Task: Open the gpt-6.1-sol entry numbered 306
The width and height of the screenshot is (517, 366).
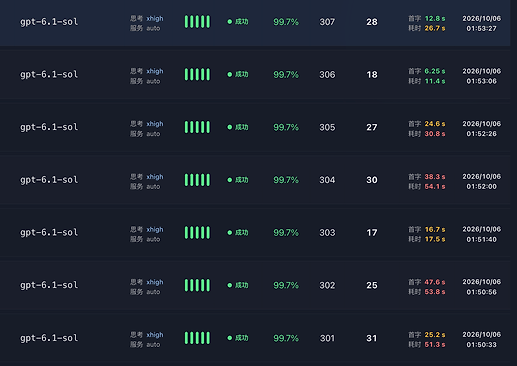Action: pyautogui.click(x=49, y=75)
